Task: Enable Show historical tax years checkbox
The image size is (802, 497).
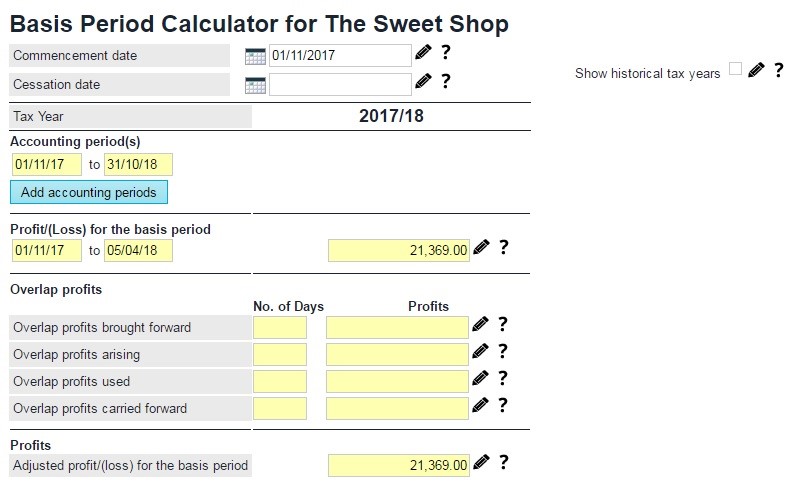Action: tap(736, 69)
